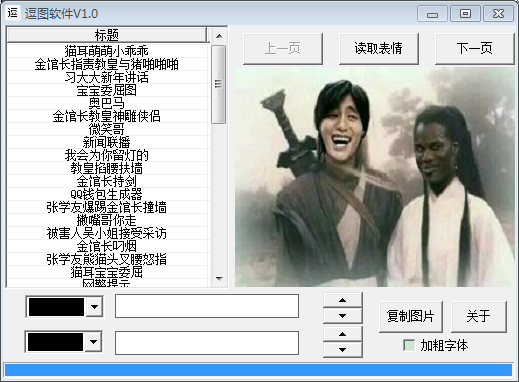Select list row 奥巴马
The image size is (519, 382).
(x=107, y=103)
